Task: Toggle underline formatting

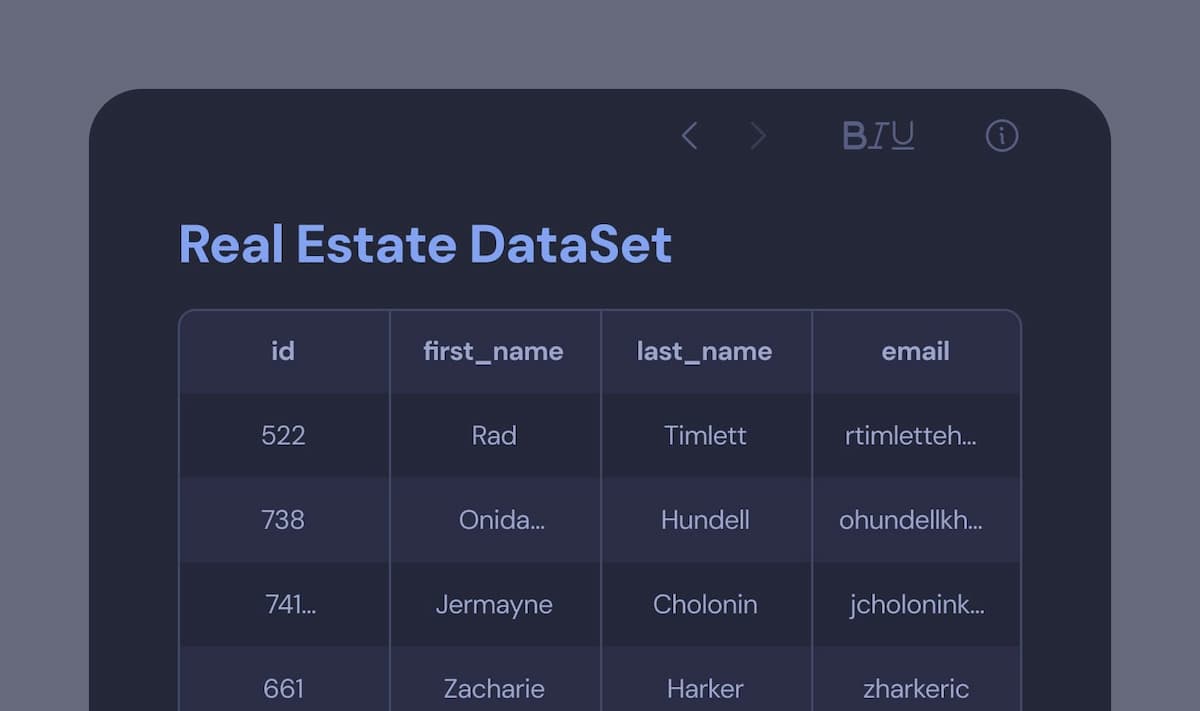Action: click(x=902, y=136)
